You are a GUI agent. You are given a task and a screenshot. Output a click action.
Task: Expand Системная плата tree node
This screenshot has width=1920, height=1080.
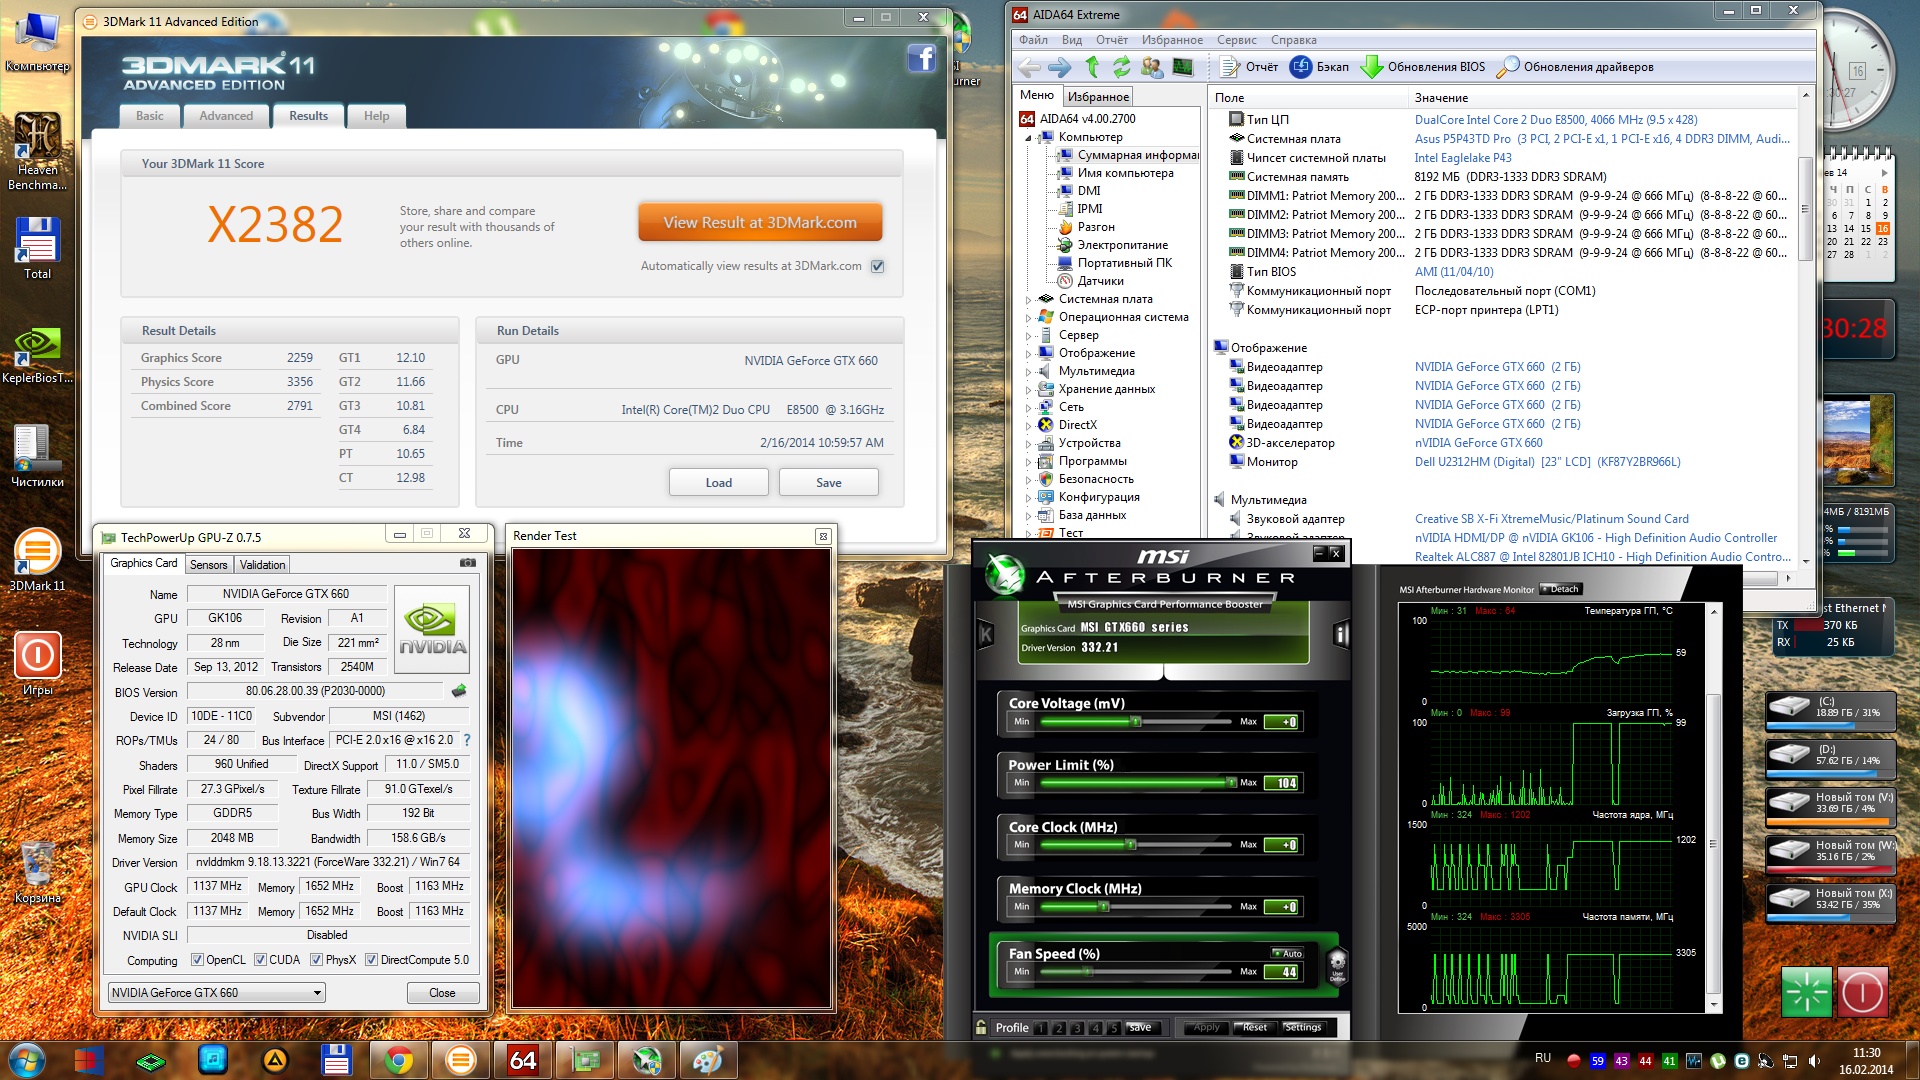[1028, 299]
